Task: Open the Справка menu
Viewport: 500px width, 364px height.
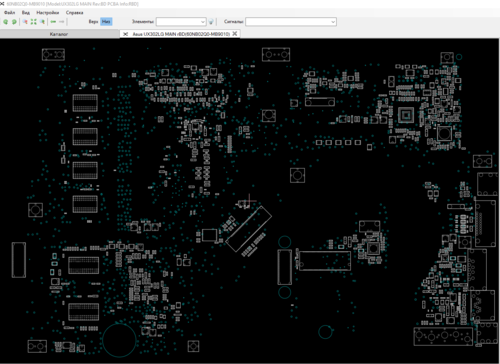Action: 74,13
